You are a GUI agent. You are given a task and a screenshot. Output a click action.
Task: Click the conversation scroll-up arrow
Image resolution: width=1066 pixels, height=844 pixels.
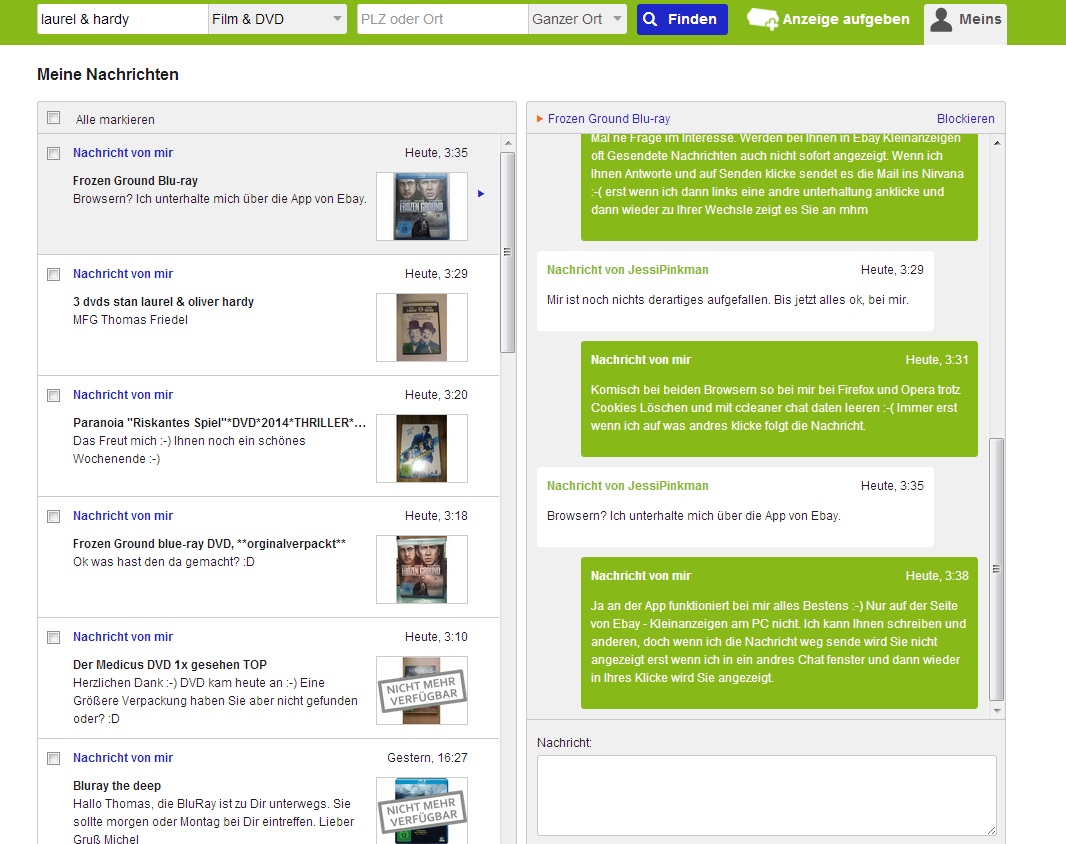click(x=997, y=143)
